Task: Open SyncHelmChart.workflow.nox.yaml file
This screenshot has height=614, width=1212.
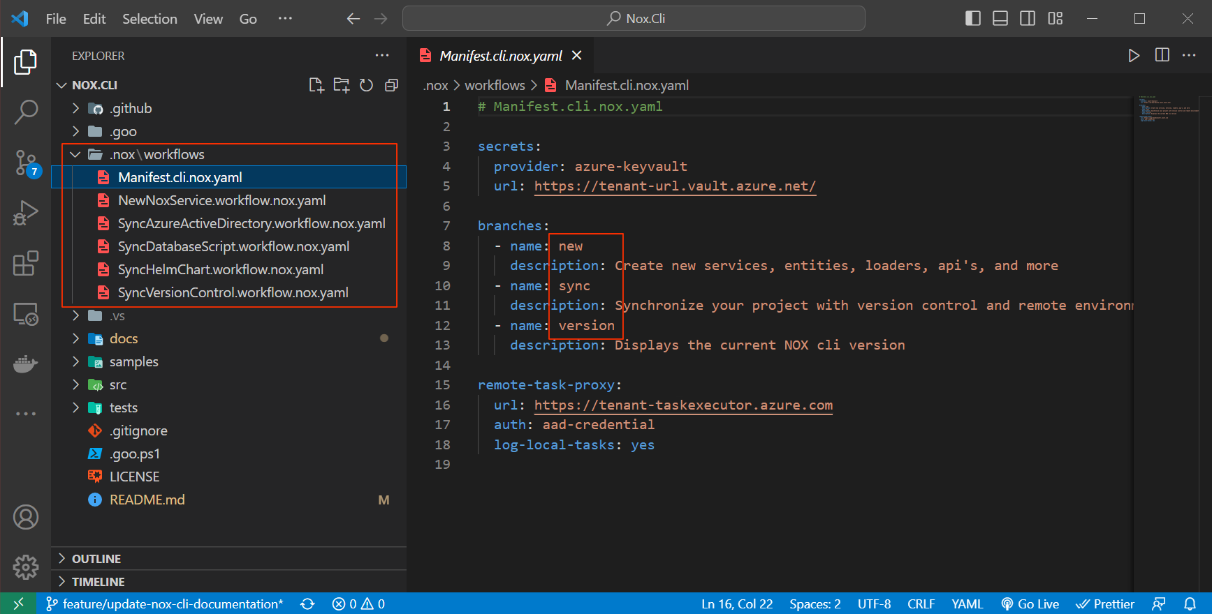Action: (229, 269)
